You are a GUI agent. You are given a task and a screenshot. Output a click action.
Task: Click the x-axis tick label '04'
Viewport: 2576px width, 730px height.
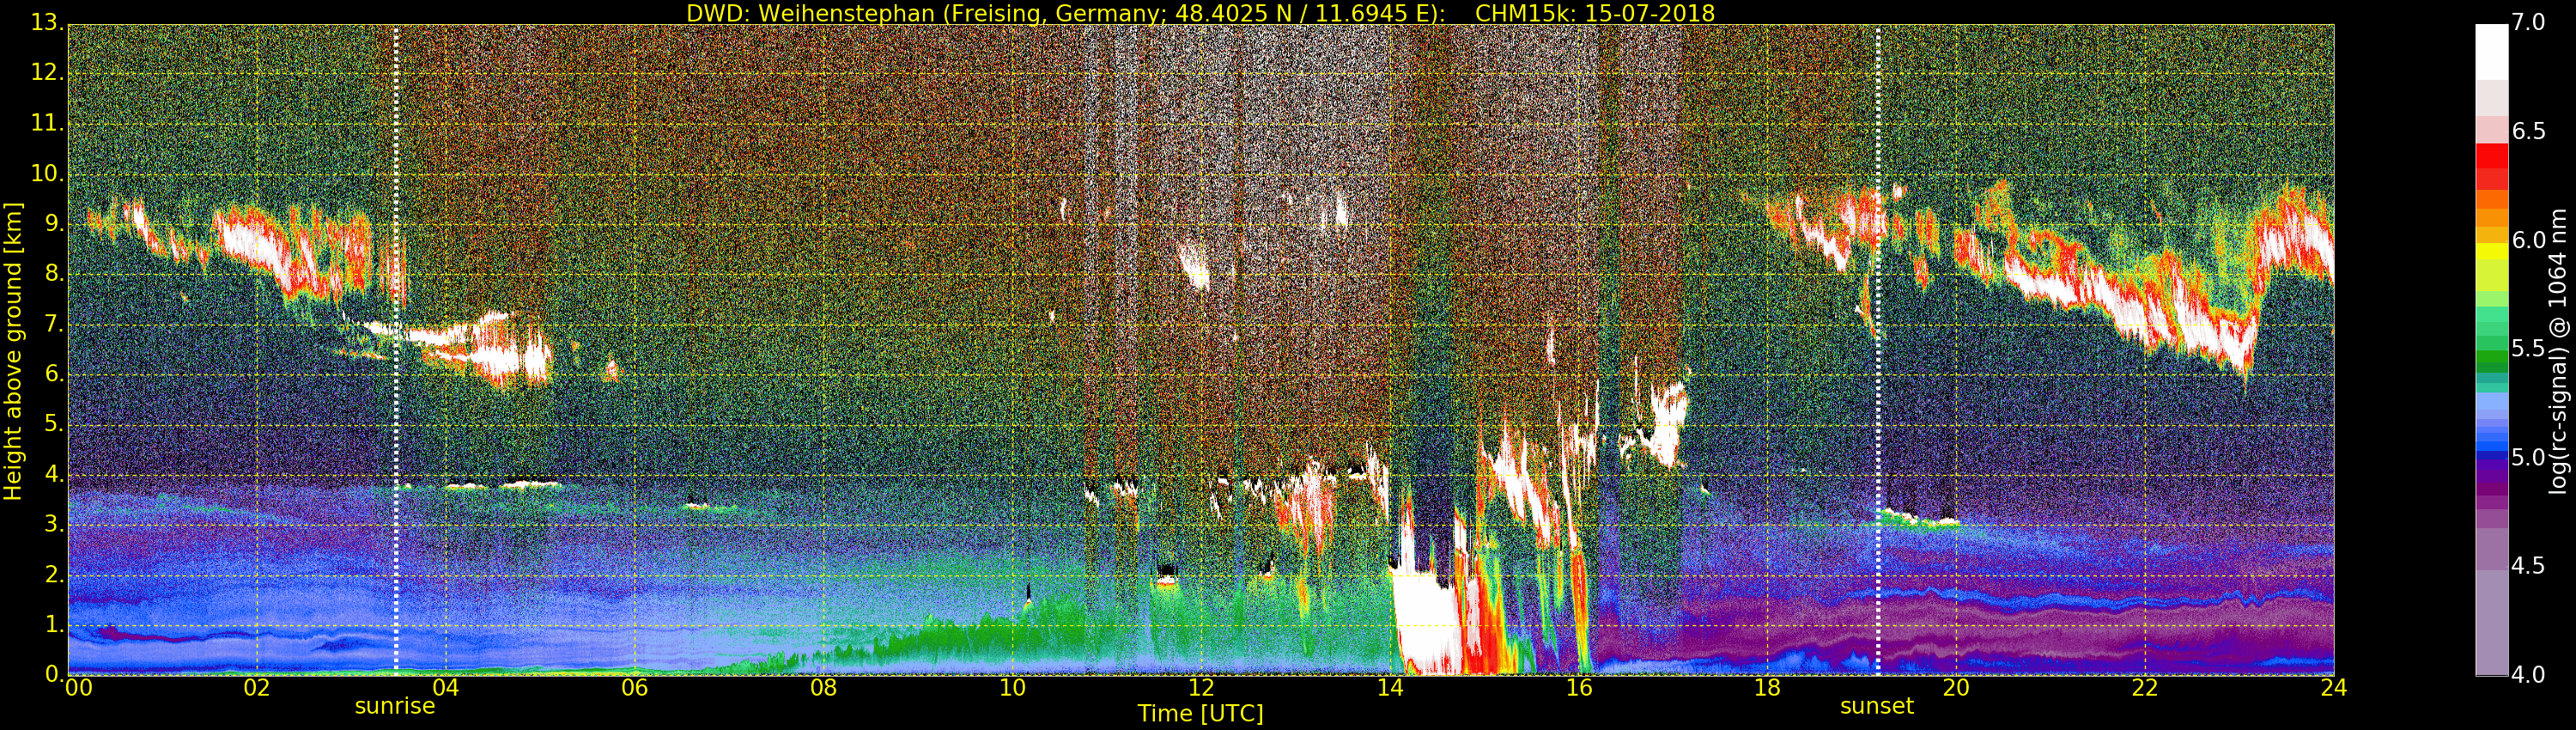(x=445, y=688)
